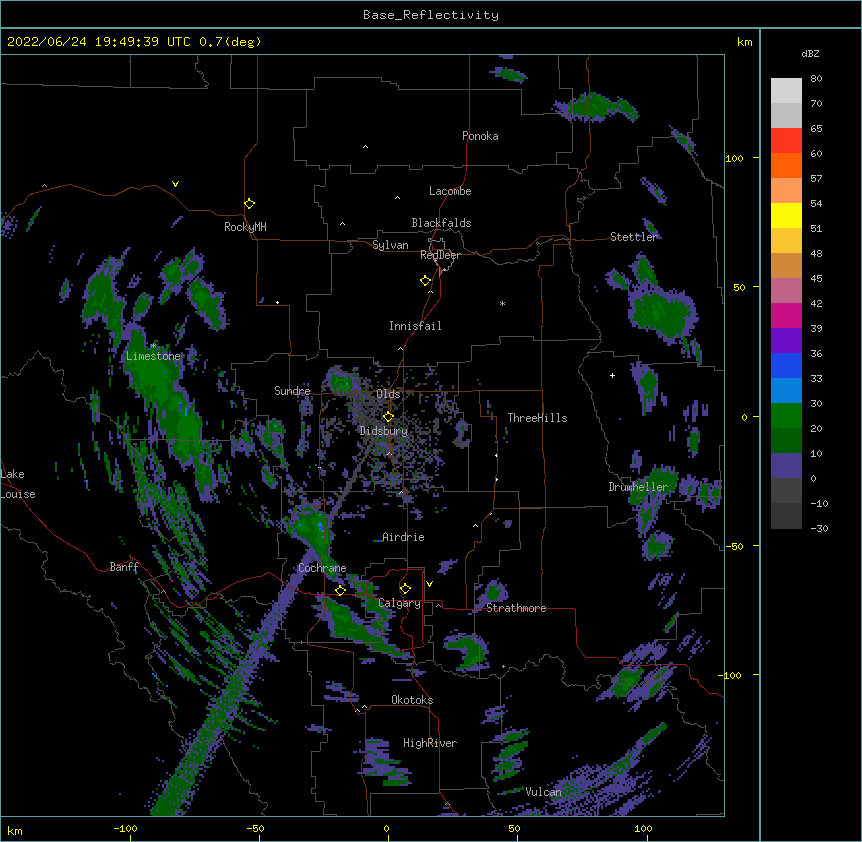Click the Didsbury label
This screenshot has height=842, width=862.
pyautogui.click(x=384, y=431)
